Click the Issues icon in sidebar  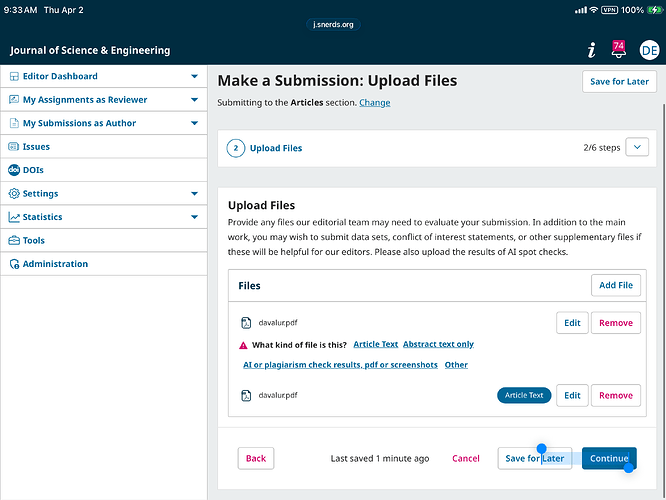14,146
